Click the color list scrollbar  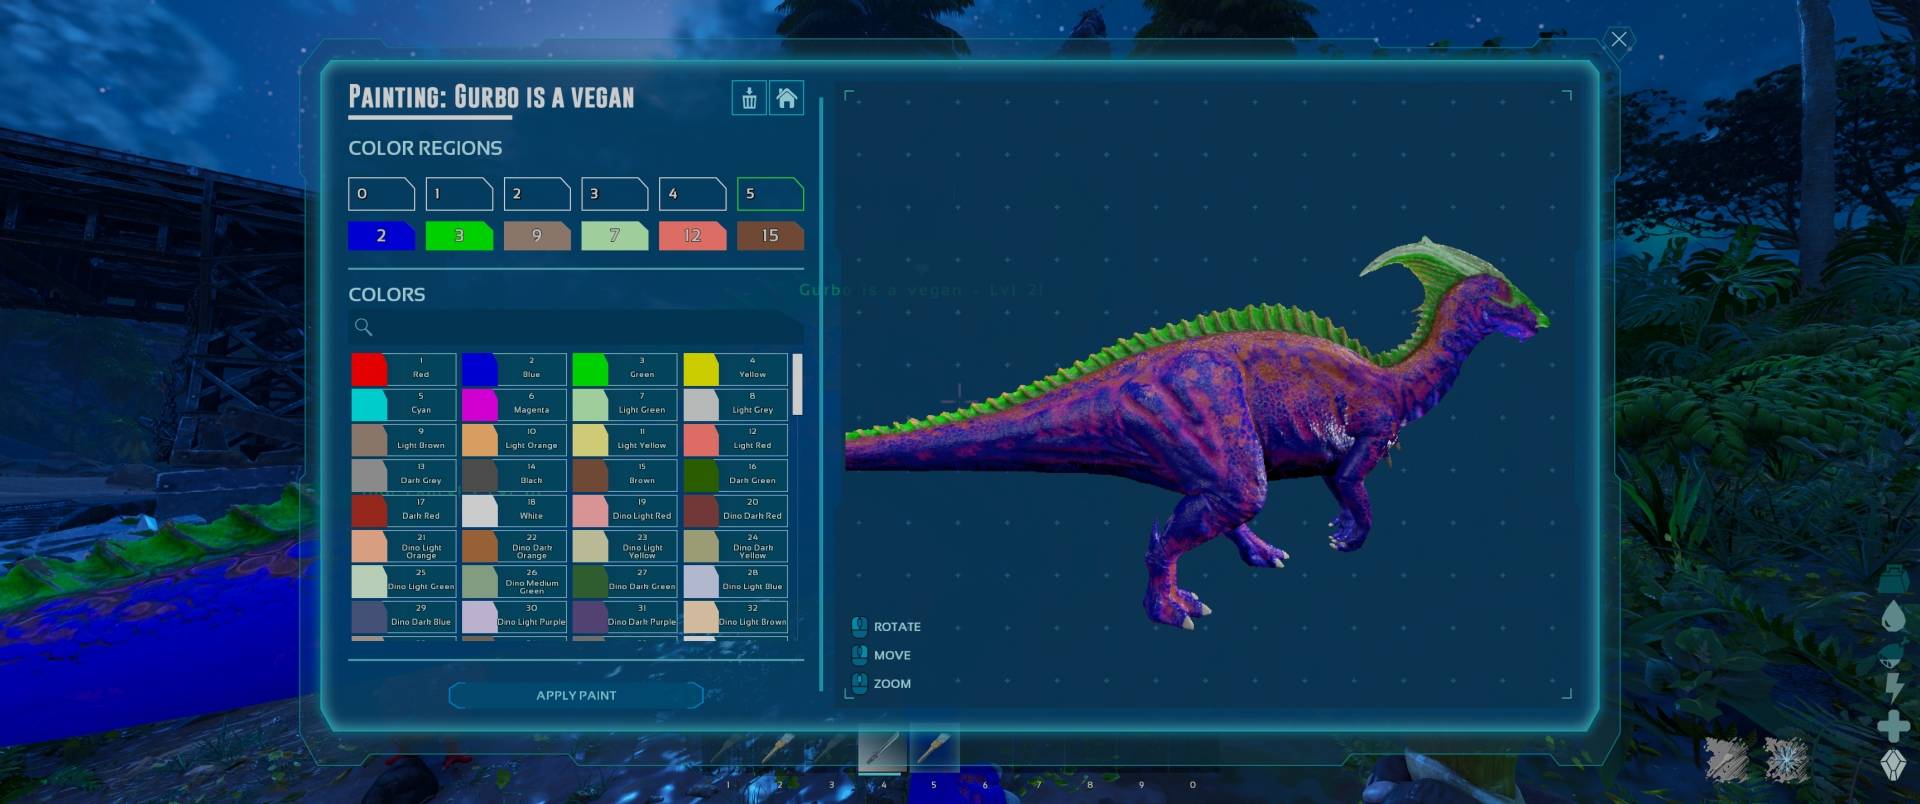coord(797,384)
